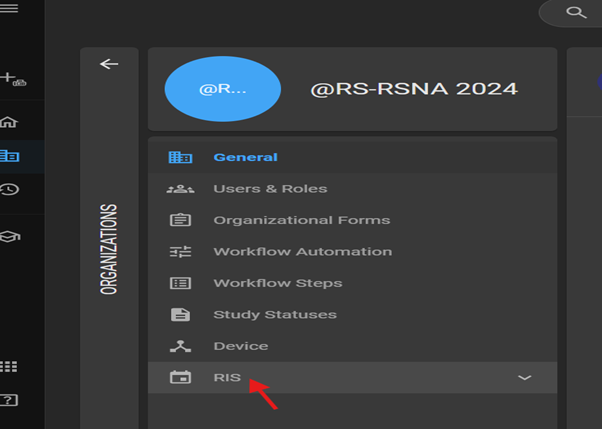Select Workflow Automation menu item

pyautogui.click(x=302, y=252)
